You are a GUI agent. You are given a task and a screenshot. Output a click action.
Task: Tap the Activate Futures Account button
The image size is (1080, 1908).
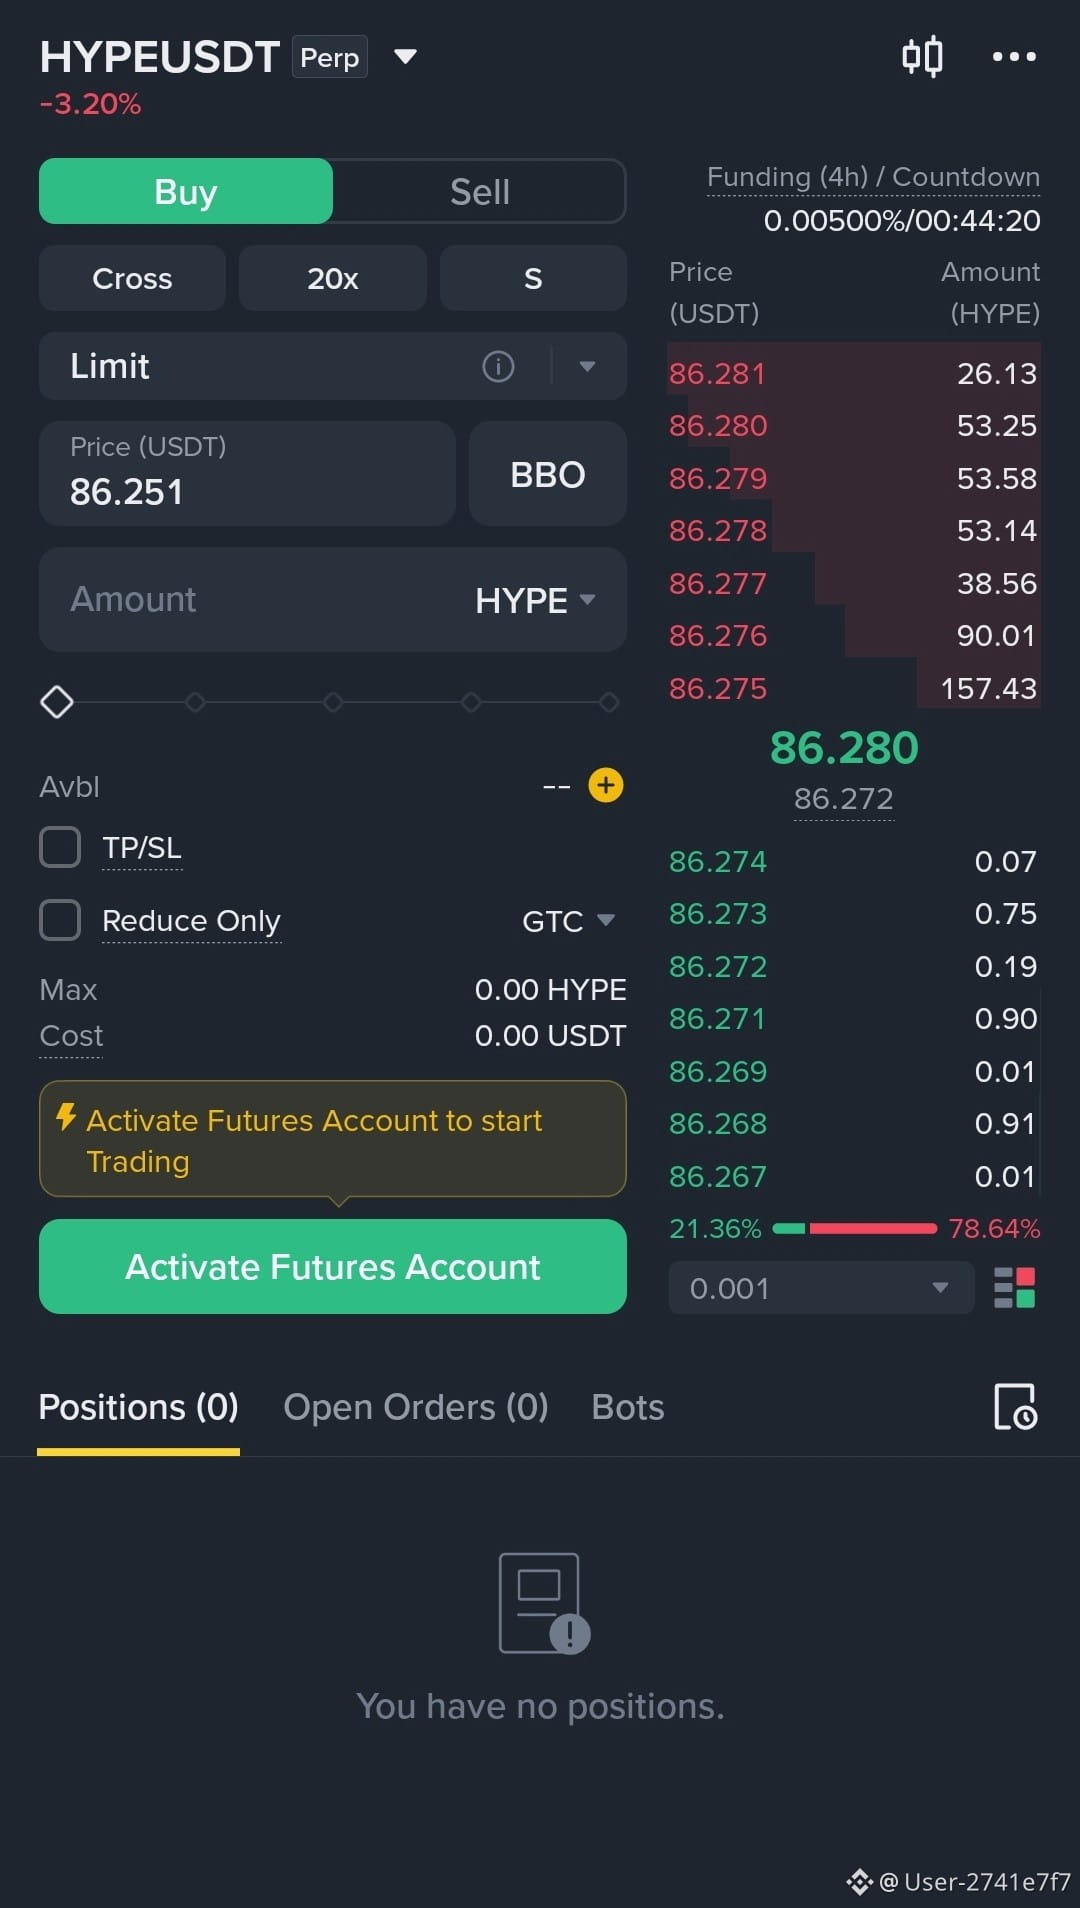point(333,1266)
